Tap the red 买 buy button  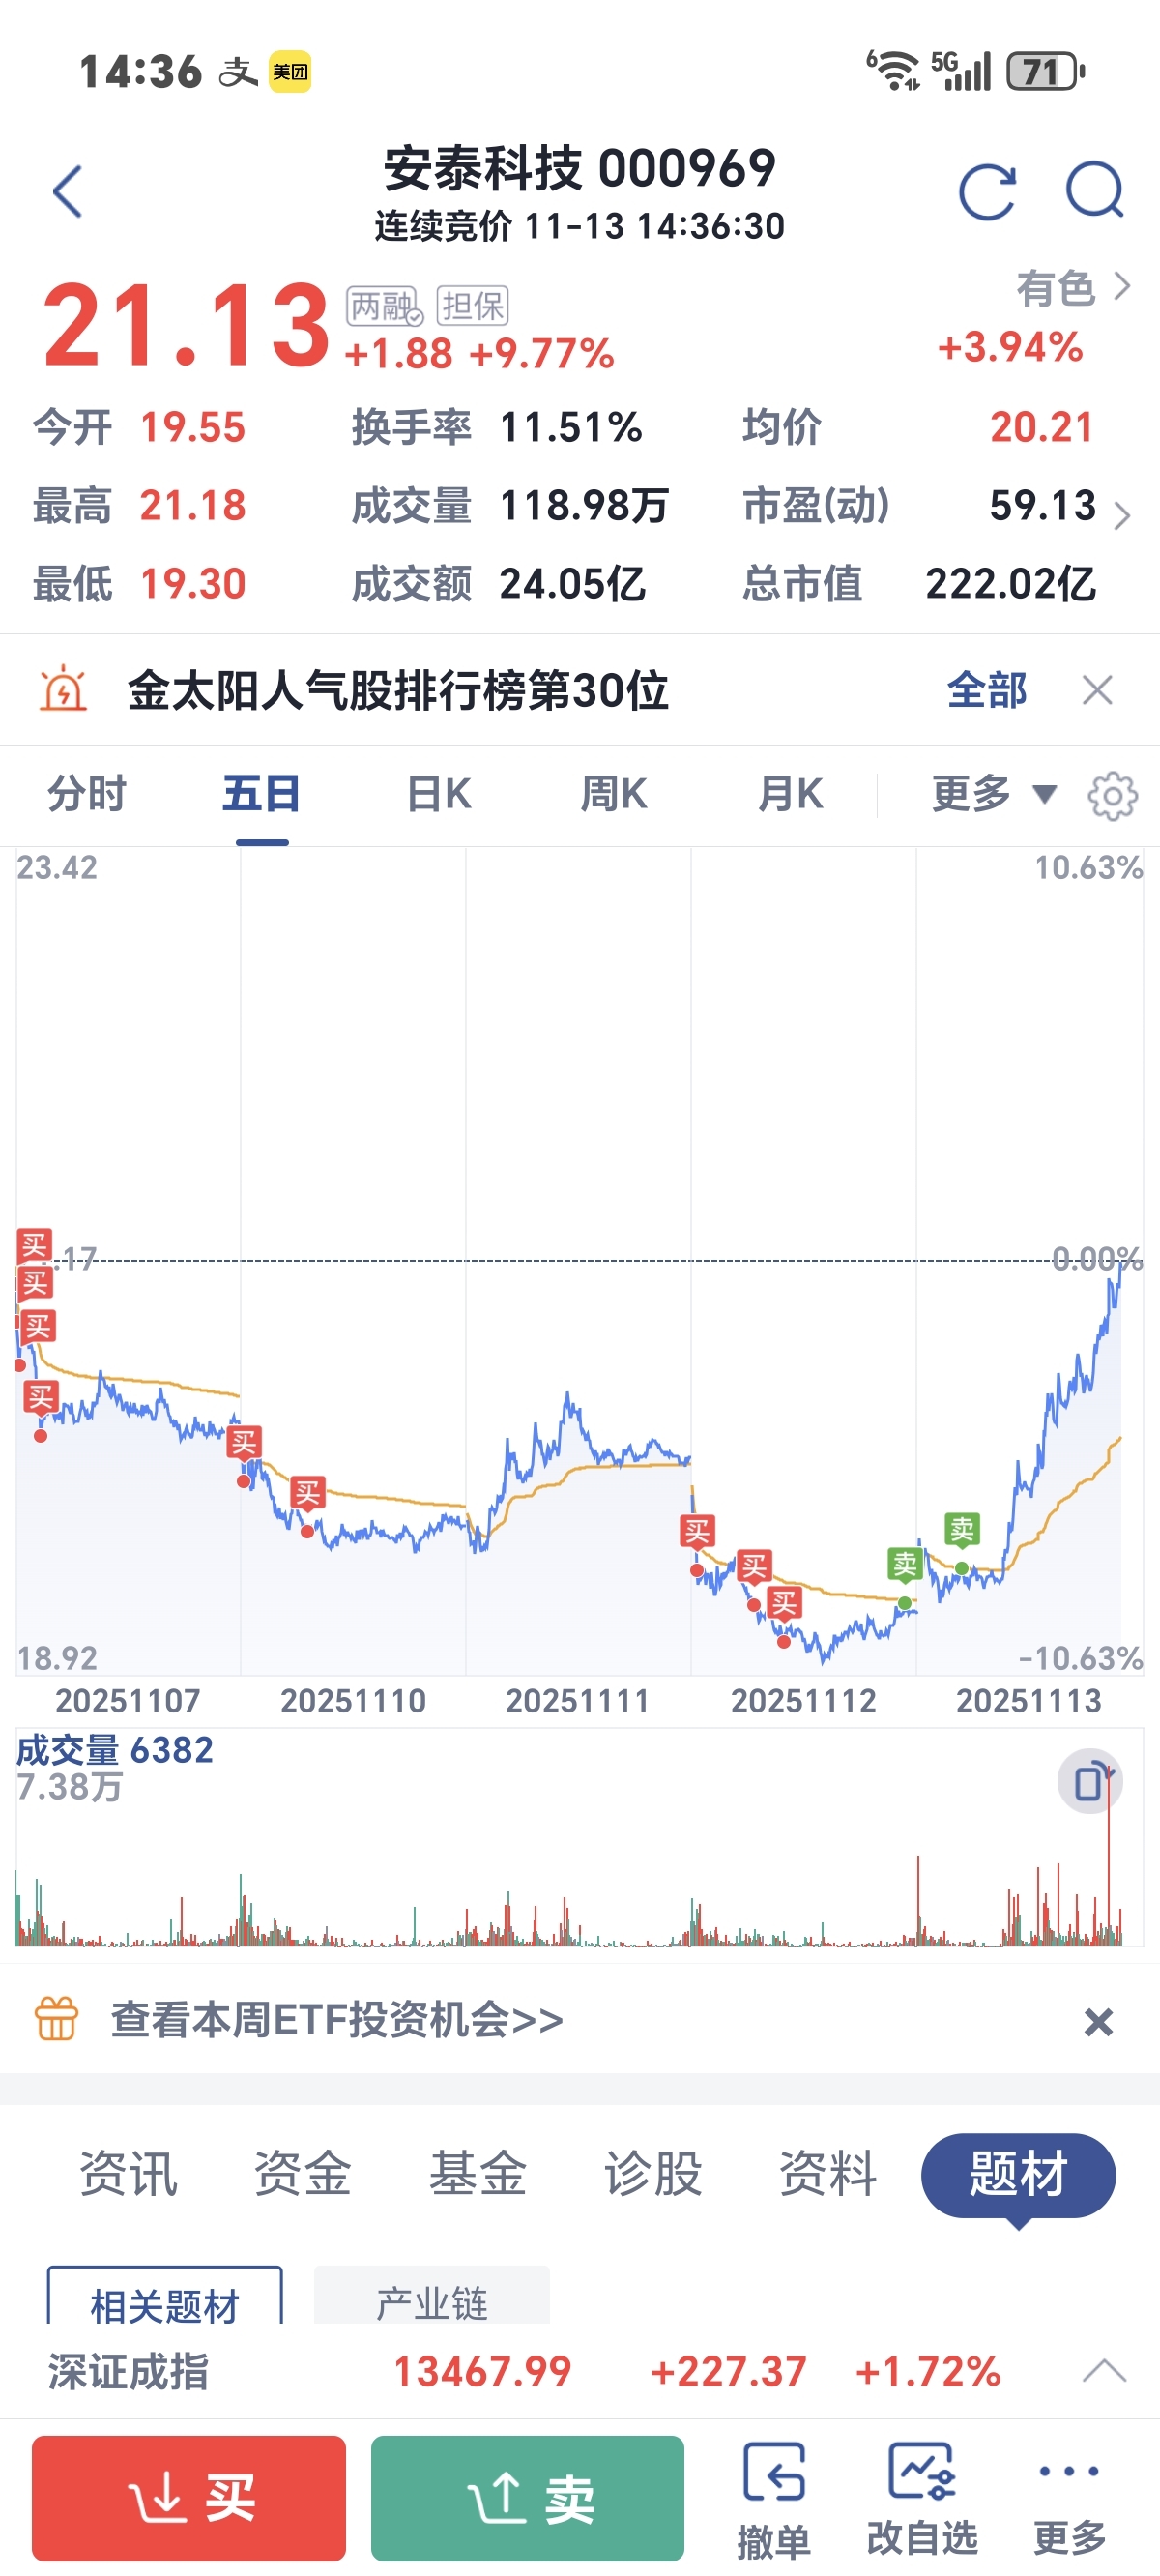(x=189, y=2498)
